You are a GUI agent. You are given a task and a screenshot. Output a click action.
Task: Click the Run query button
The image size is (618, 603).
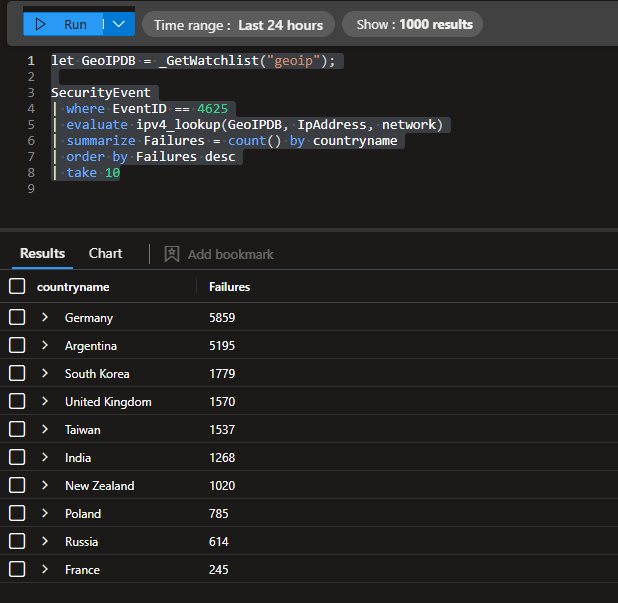pyautogui.click(x=62, y=24)
